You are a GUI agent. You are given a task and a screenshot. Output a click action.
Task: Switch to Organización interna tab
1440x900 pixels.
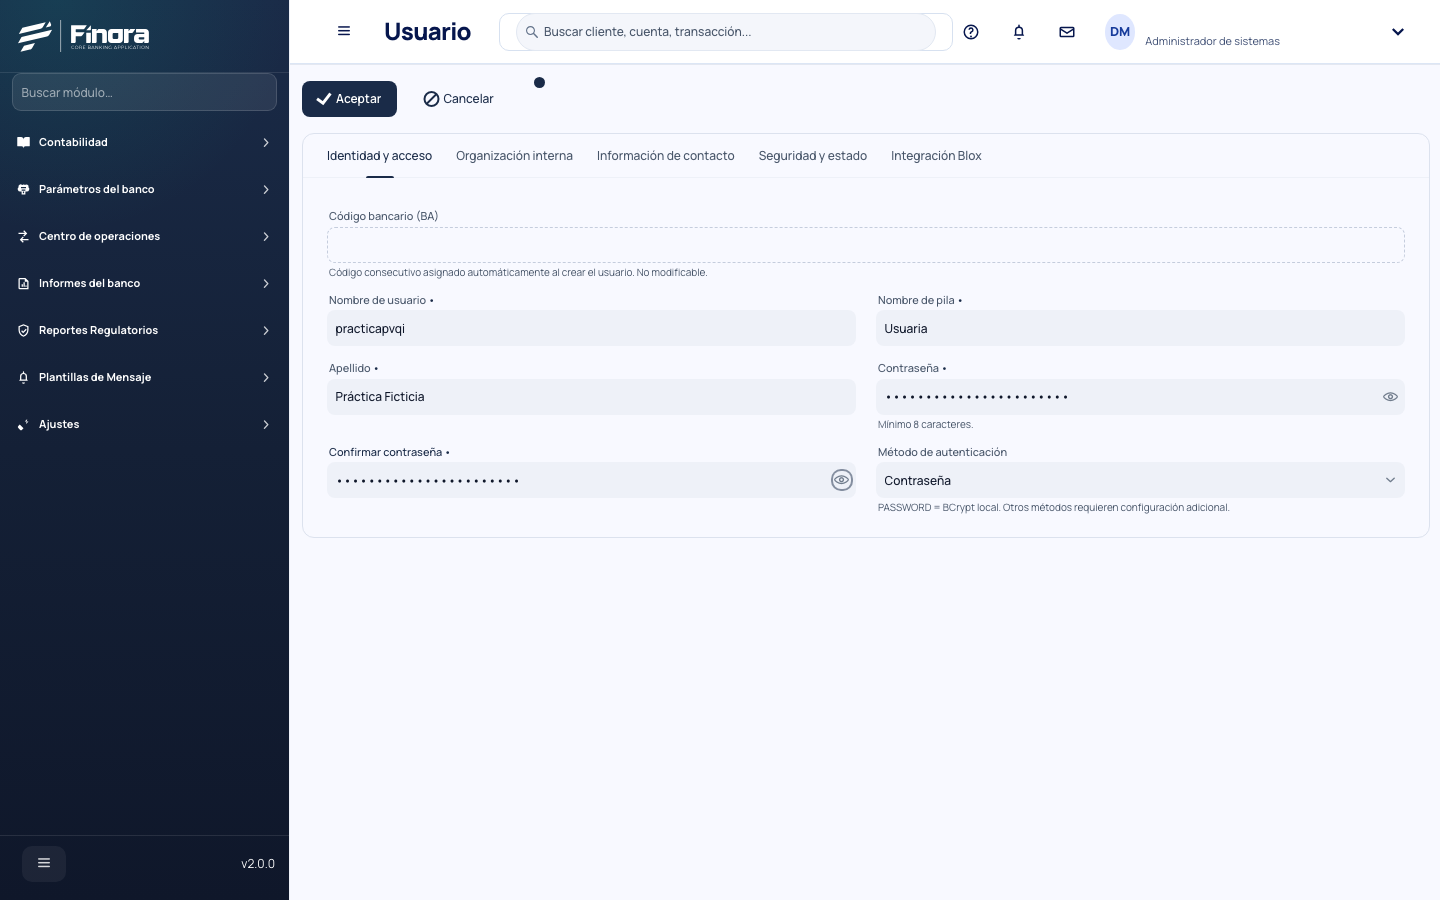(x=514, y=156)
